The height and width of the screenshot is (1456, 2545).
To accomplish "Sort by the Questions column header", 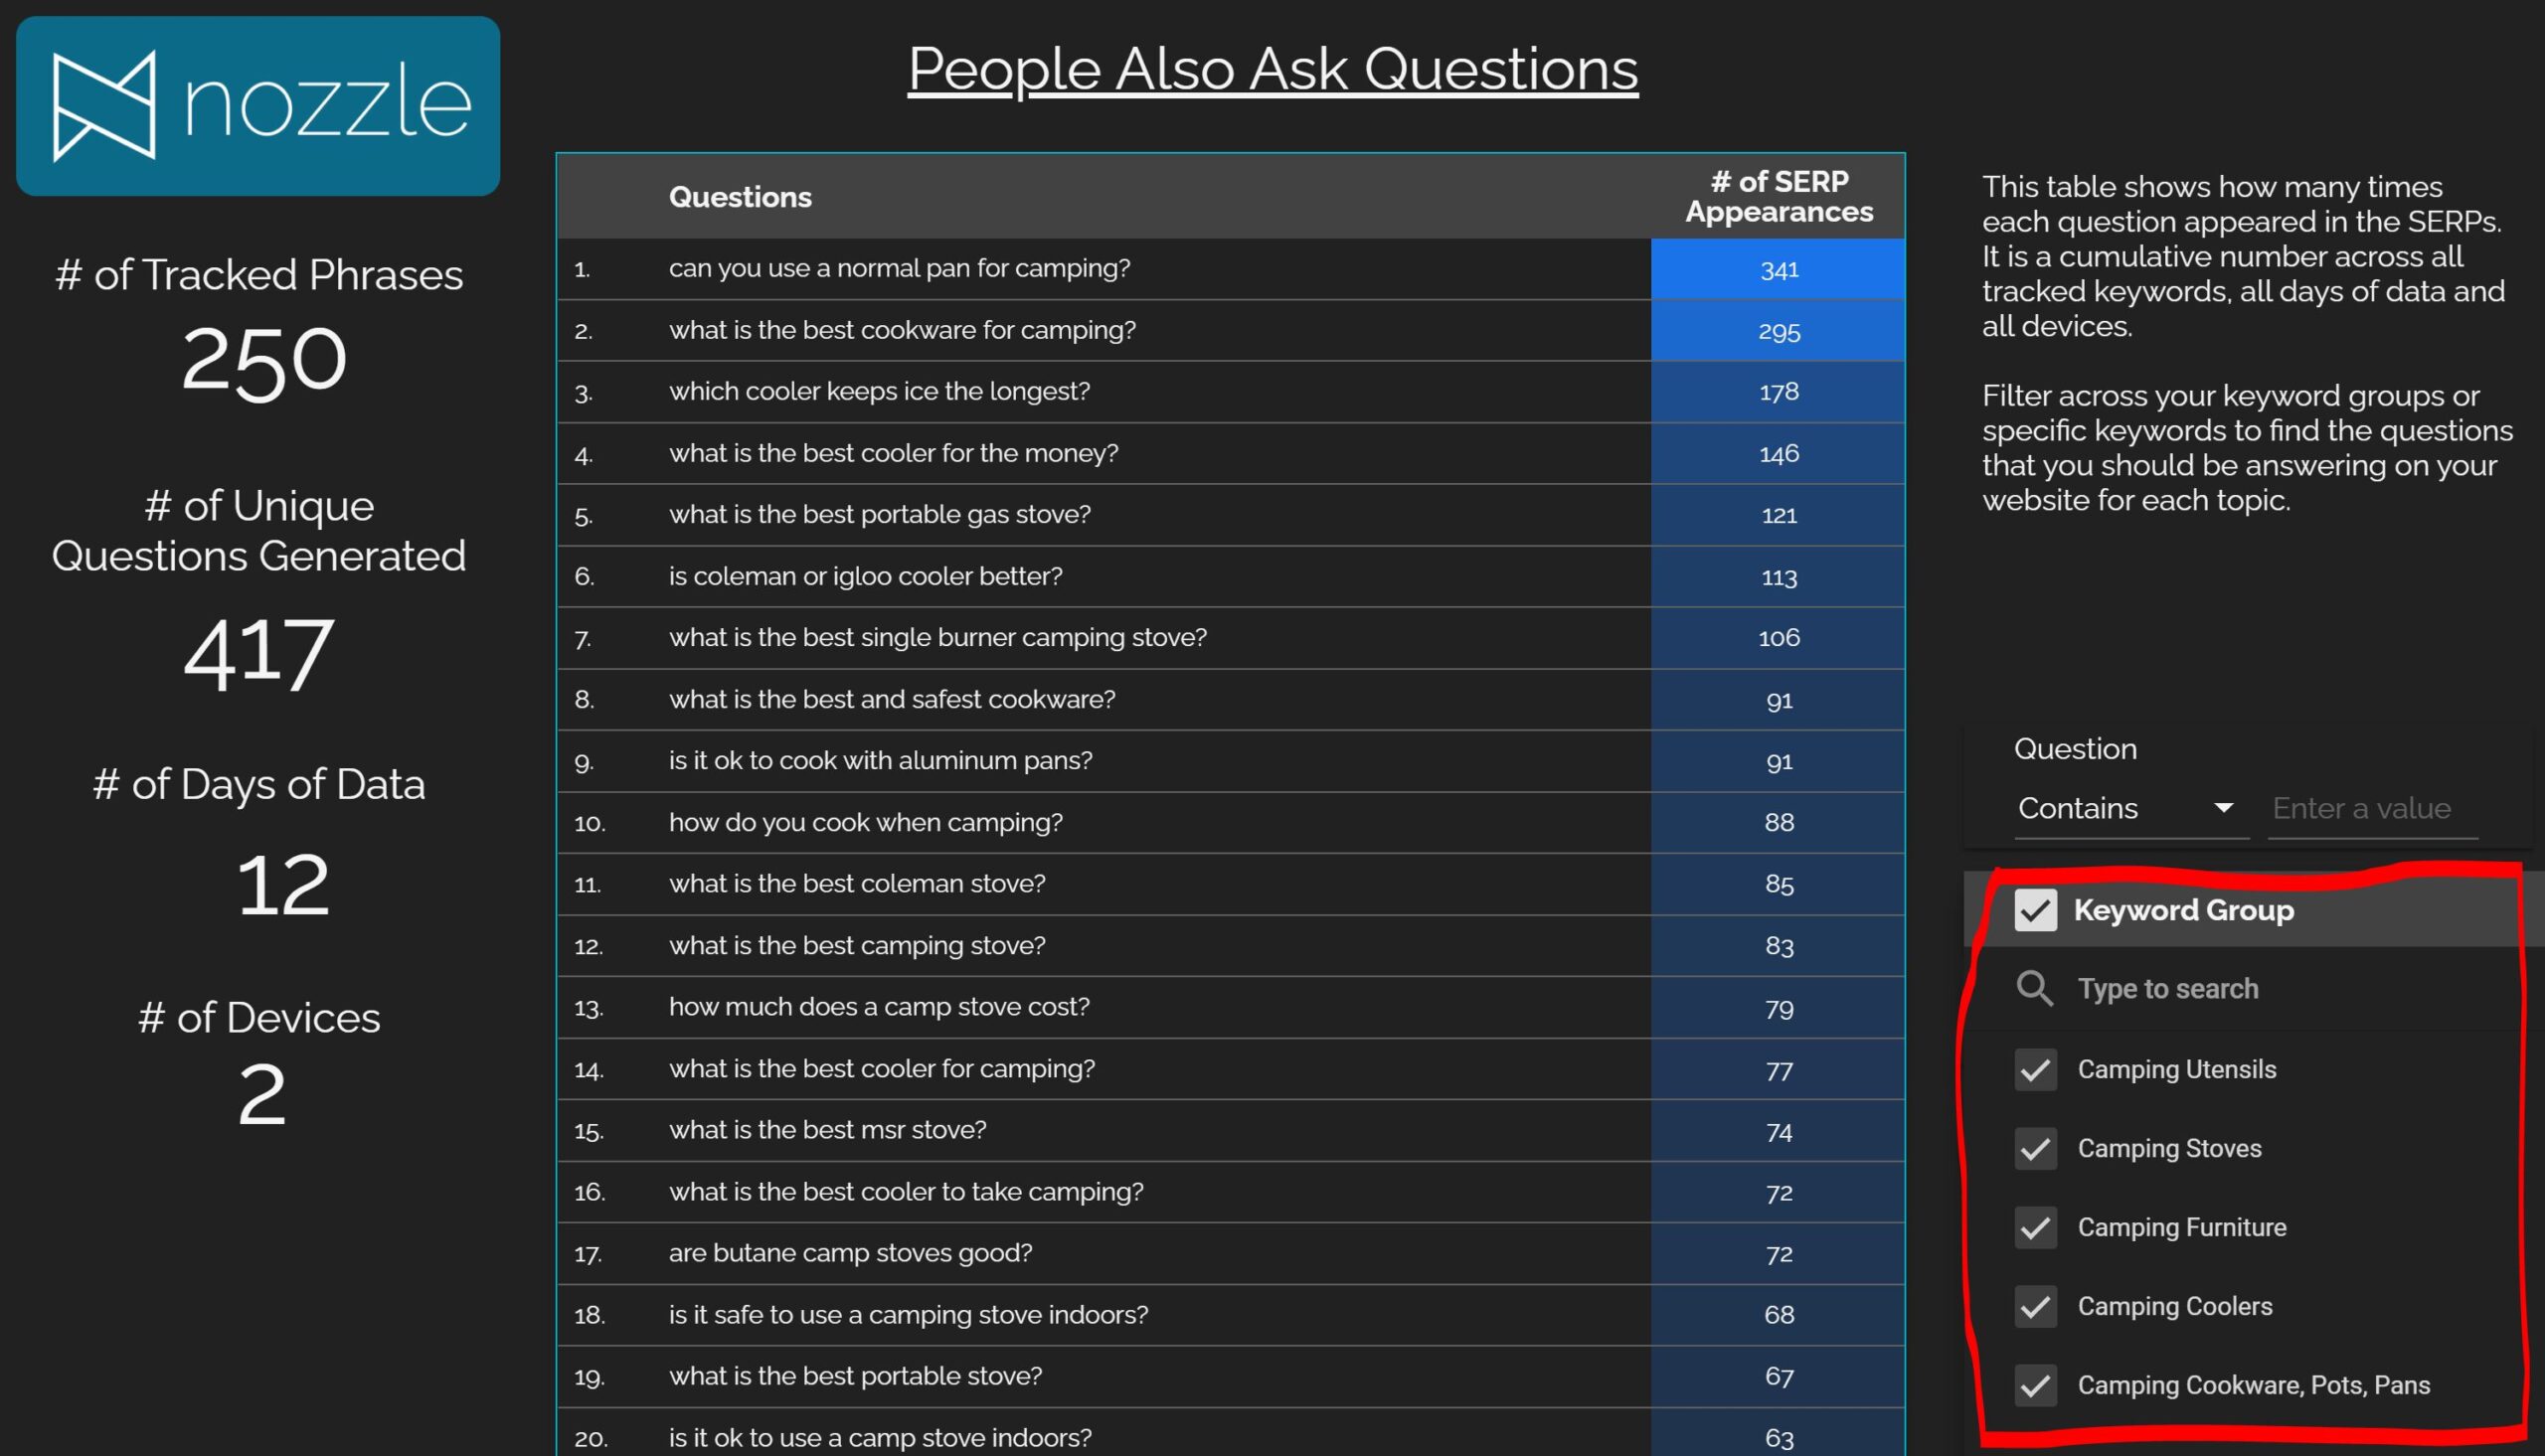I will click(x=740, y=197).
